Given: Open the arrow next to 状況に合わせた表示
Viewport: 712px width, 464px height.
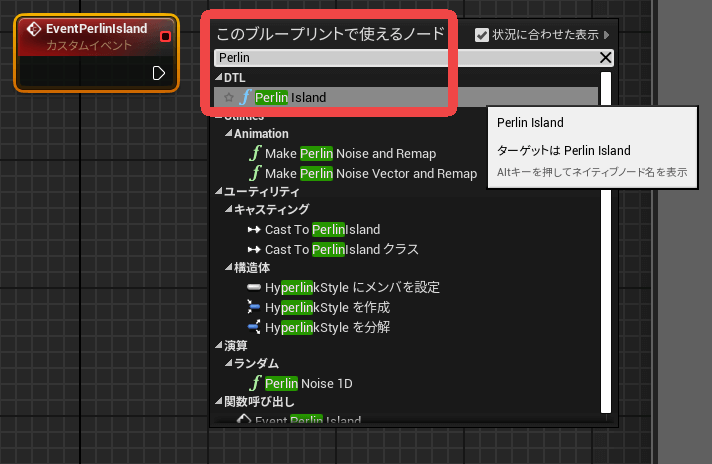Looking at the screenshot, I should pos(606,36).
